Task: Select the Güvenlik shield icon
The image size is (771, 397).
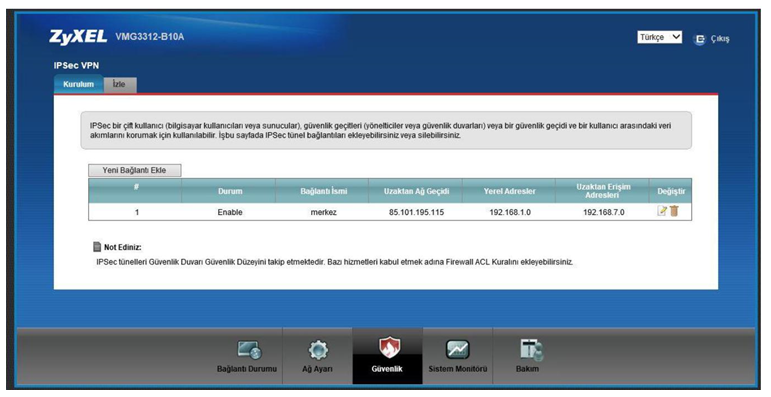Action: 388,348
